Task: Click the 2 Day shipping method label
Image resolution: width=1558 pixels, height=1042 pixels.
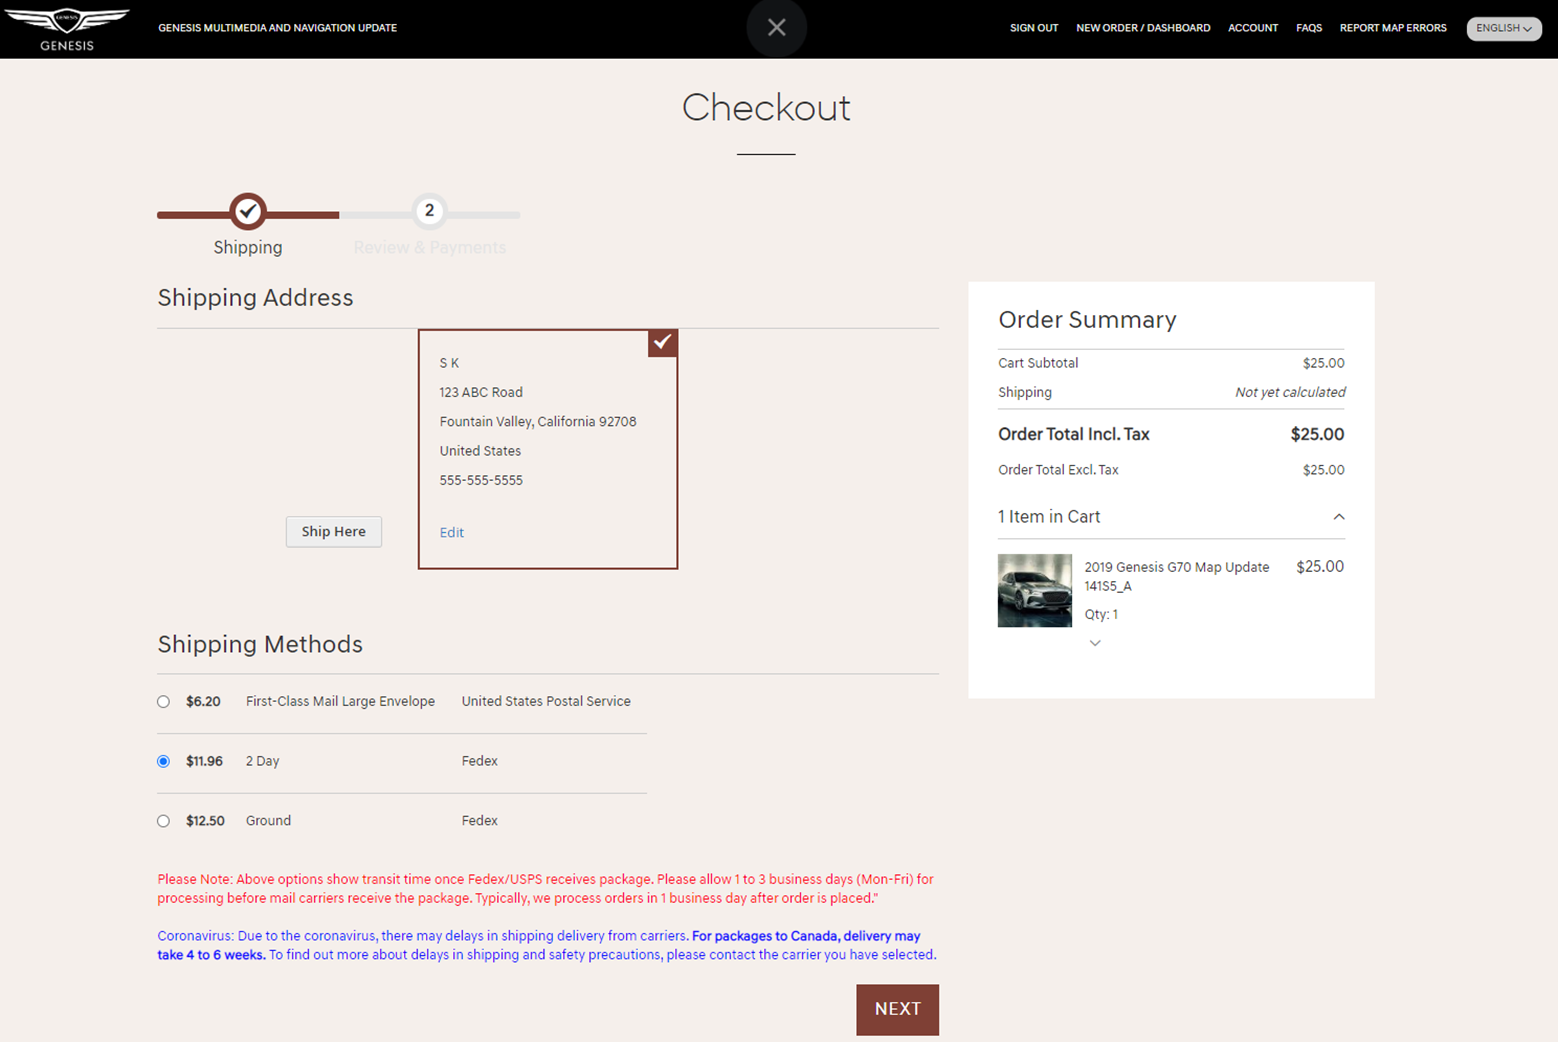Action: [x=263, y=762]
